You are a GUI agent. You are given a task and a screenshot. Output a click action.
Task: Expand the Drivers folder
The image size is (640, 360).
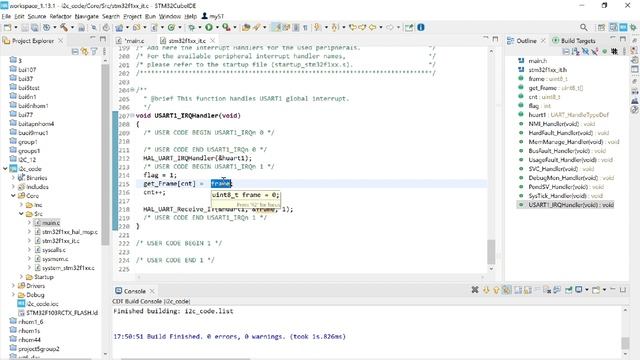click(x=13, y=286)
